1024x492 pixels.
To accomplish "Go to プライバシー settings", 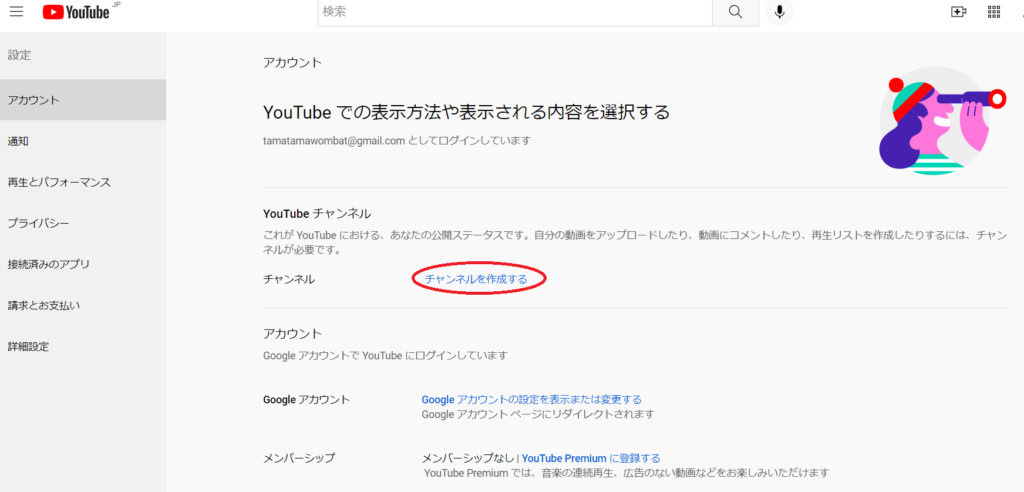I will 83,223.
